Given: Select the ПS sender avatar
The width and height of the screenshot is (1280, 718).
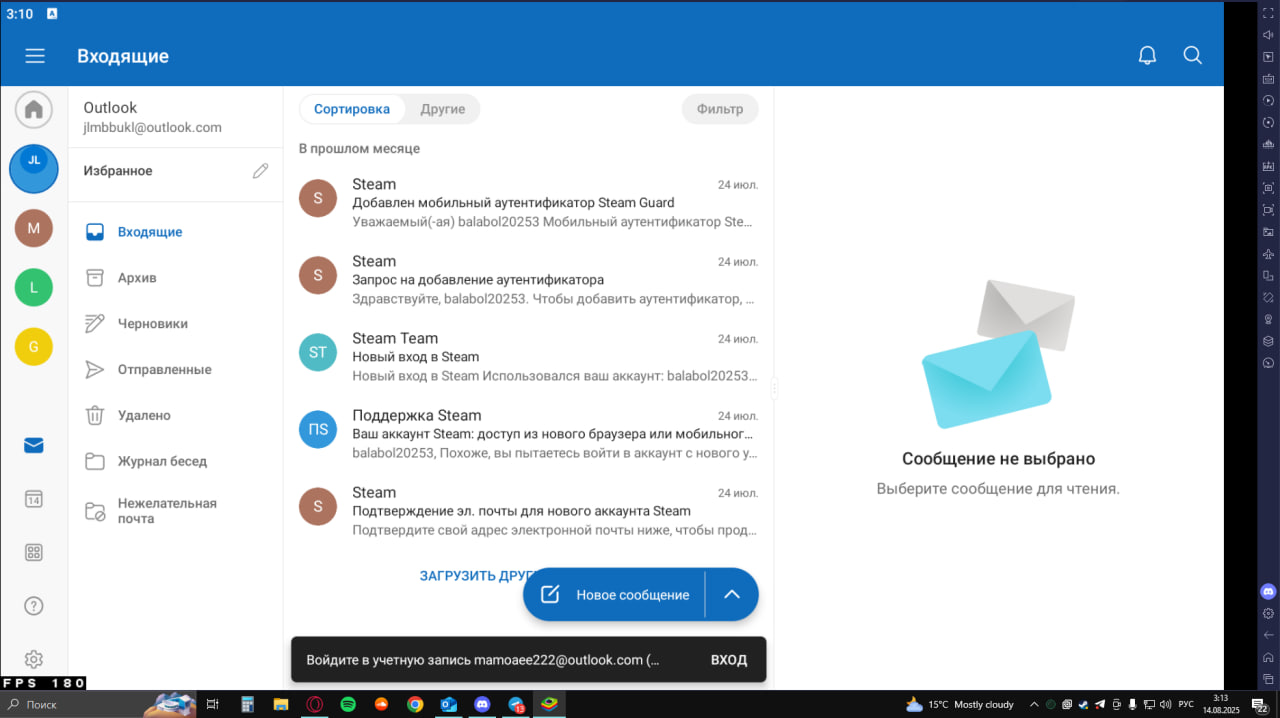Looking at the screenshot, I should coord(318,429).
